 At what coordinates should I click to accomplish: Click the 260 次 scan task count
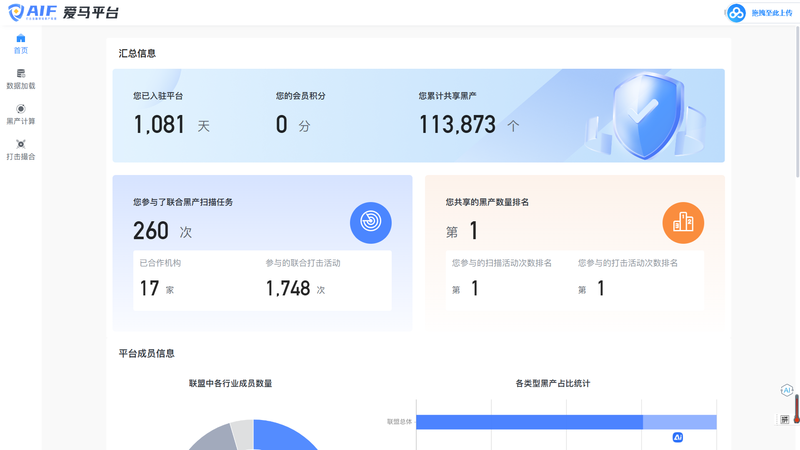[162, 231]
